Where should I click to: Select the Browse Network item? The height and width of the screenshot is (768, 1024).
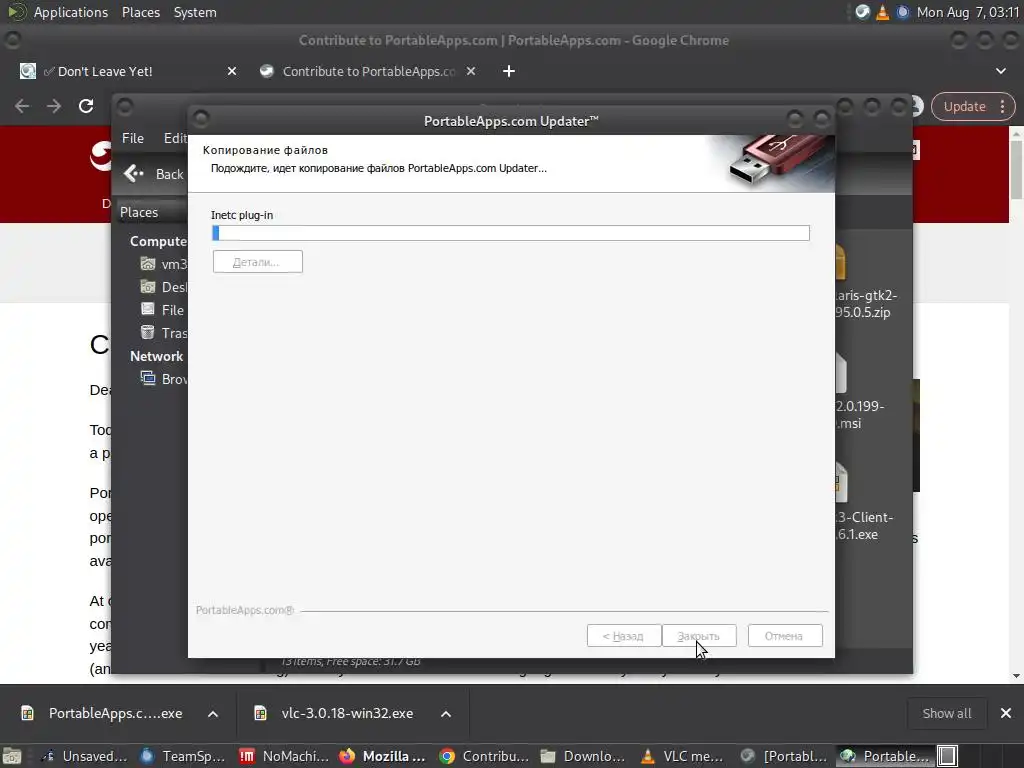pos(165,379)
